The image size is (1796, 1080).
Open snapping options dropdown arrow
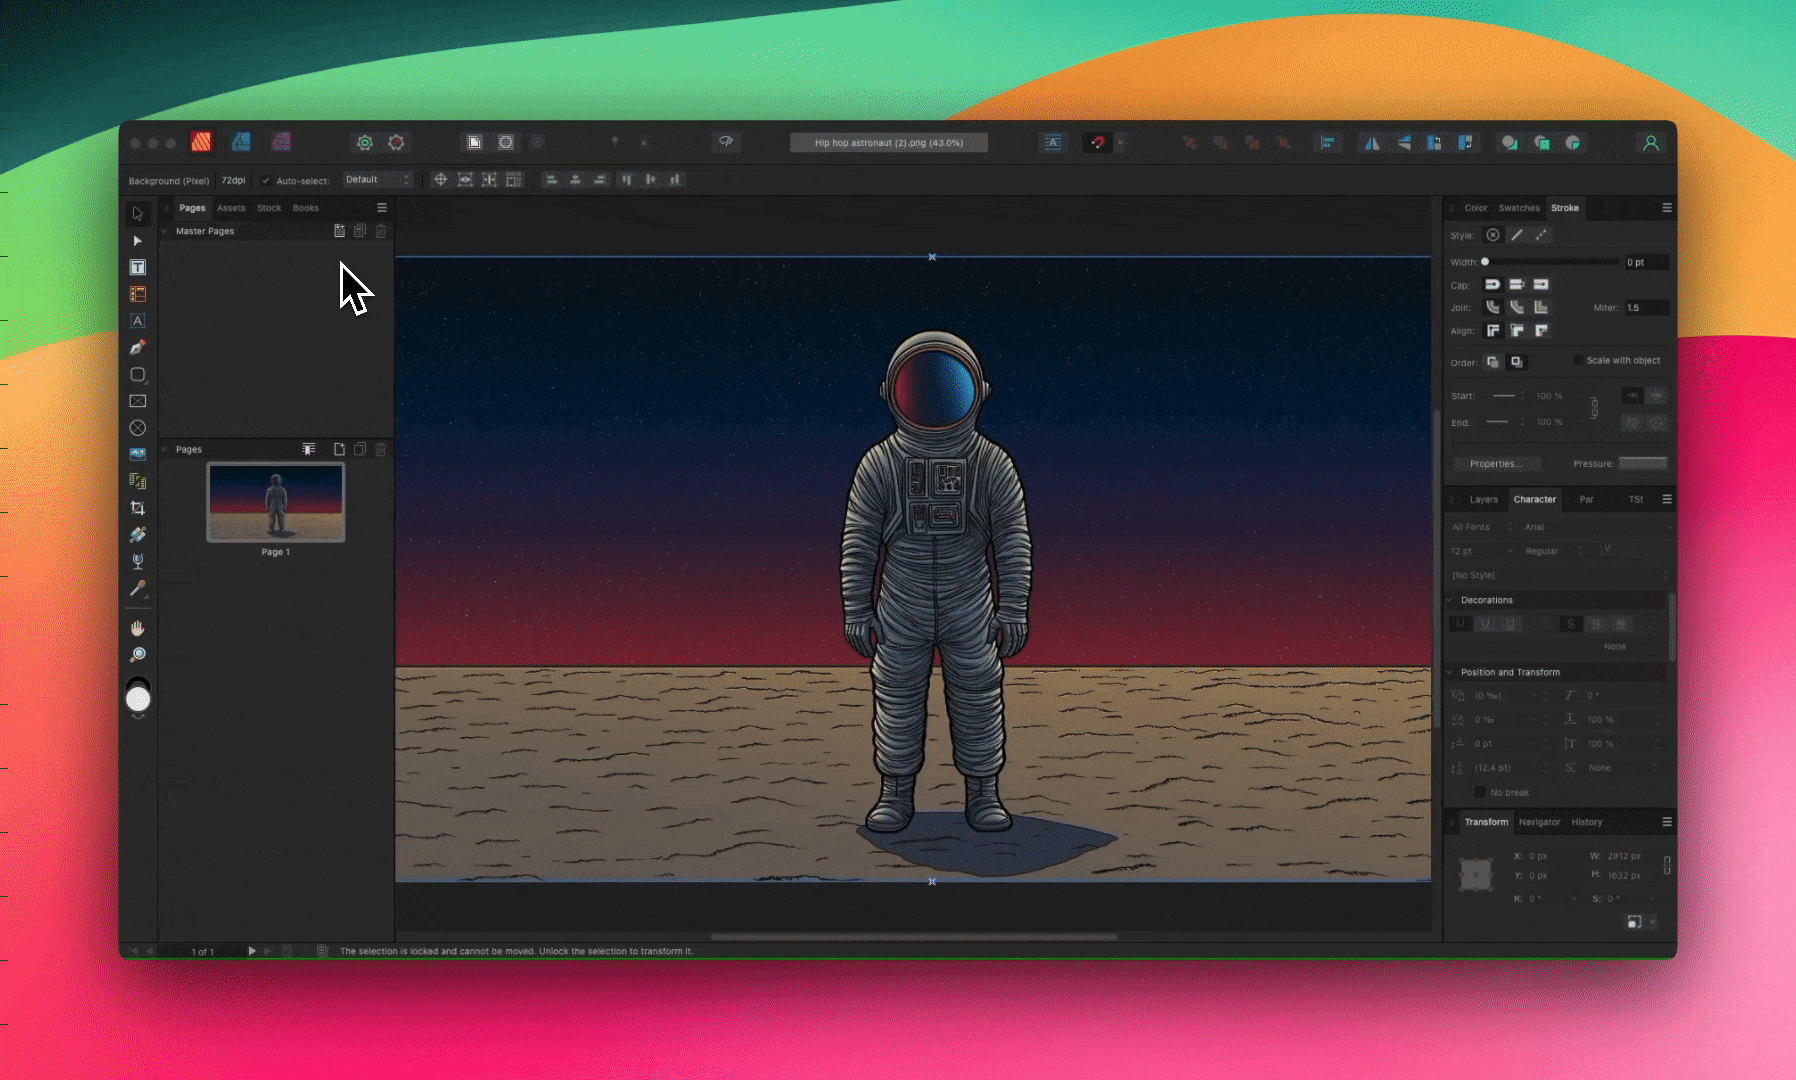[x=1120, y=143]
